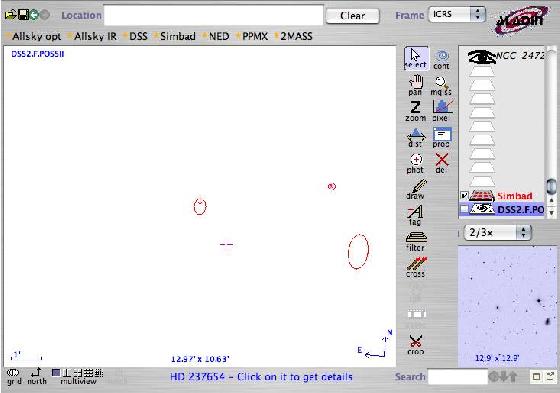Toggle the Simbad plane checkbox
Viewport: 560px width, 393px height.
pos(464,196)
